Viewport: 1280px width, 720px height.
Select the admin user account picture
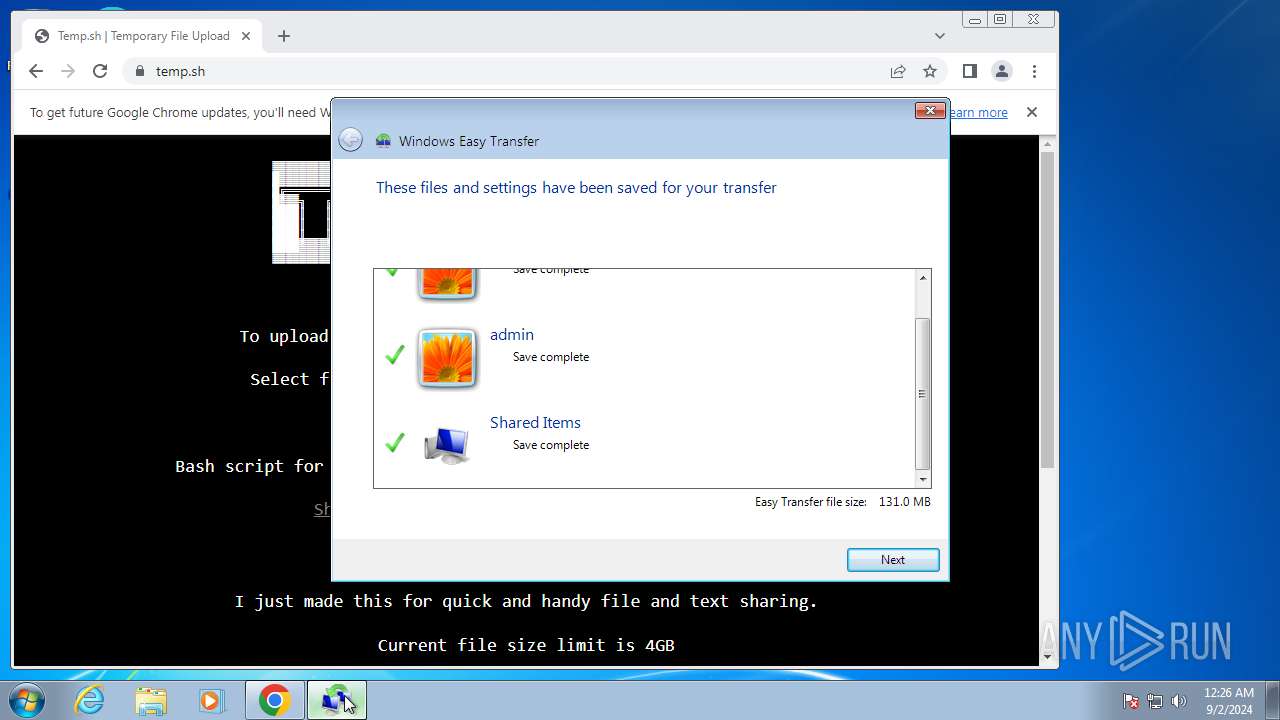click(x=447, y=358)
